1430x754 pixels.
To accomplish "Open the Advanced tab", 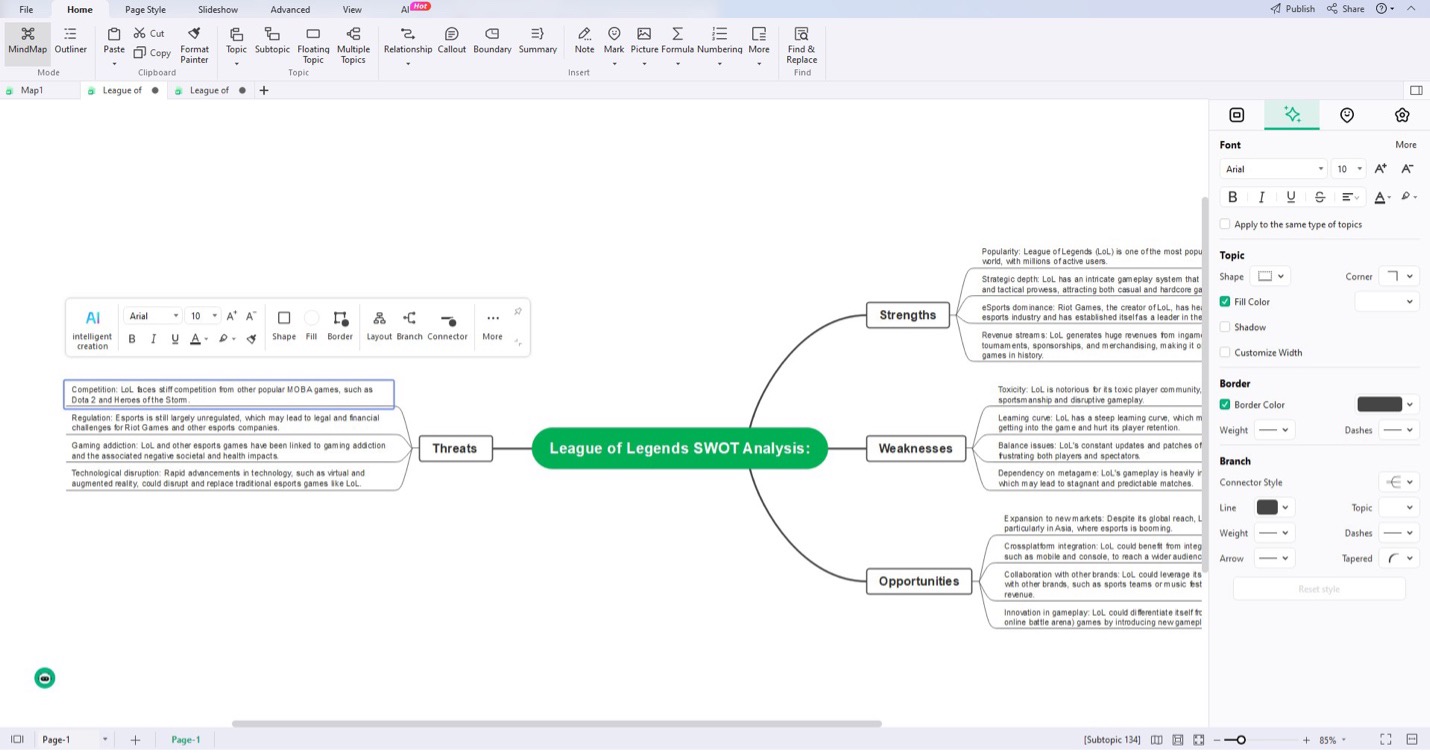I will [x=290, y=9].
